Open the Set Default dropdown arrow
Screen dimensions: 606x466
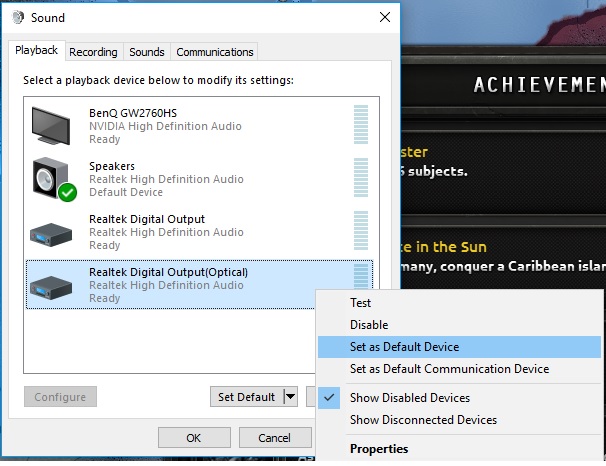[x=290, y=397]
